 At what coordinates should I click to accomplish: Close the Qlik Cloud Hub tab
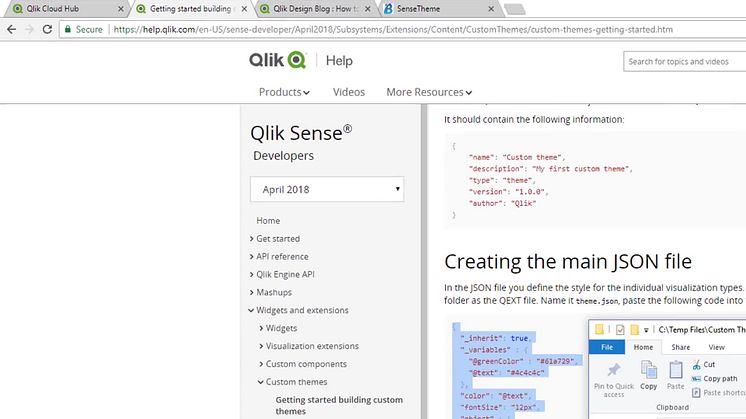point(121,9)
